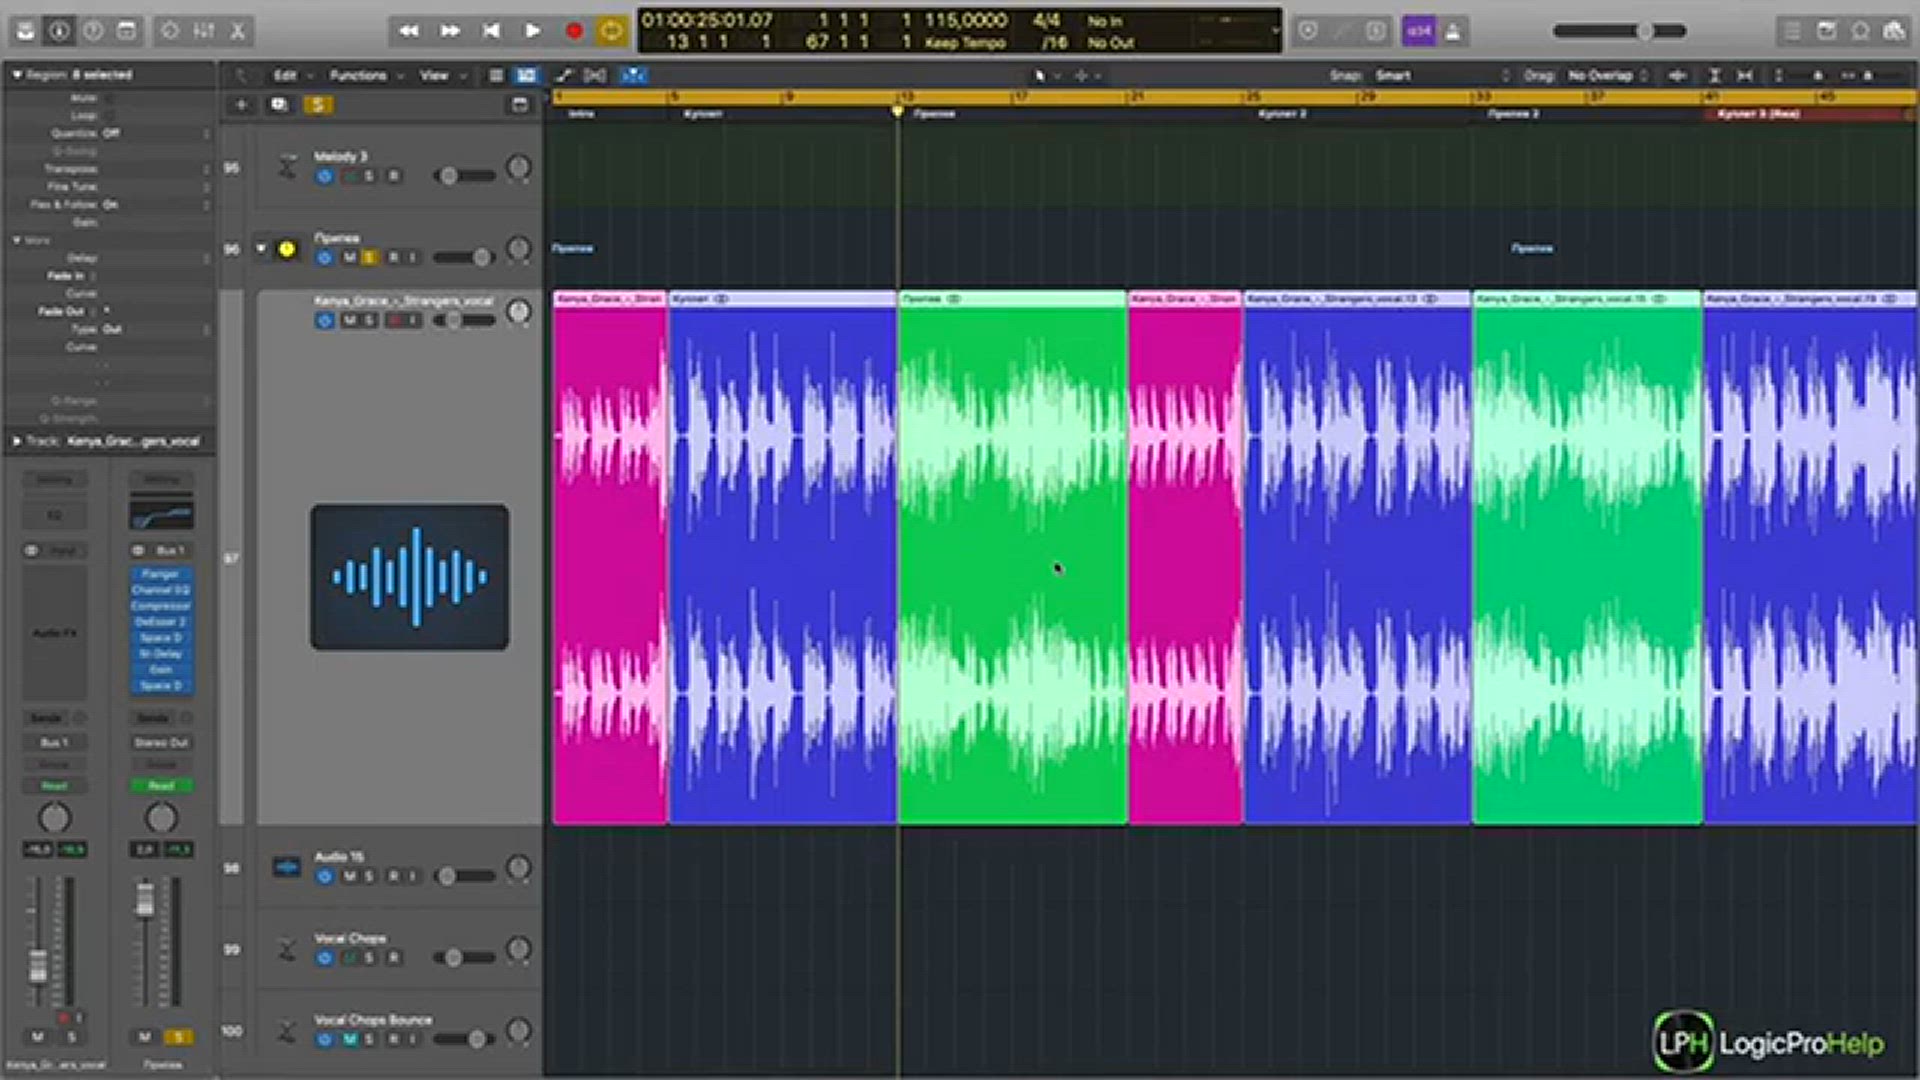Click the large audio waveform track icon
1920x1080 pixels.
pyautogui.click(x=409, y=577)
